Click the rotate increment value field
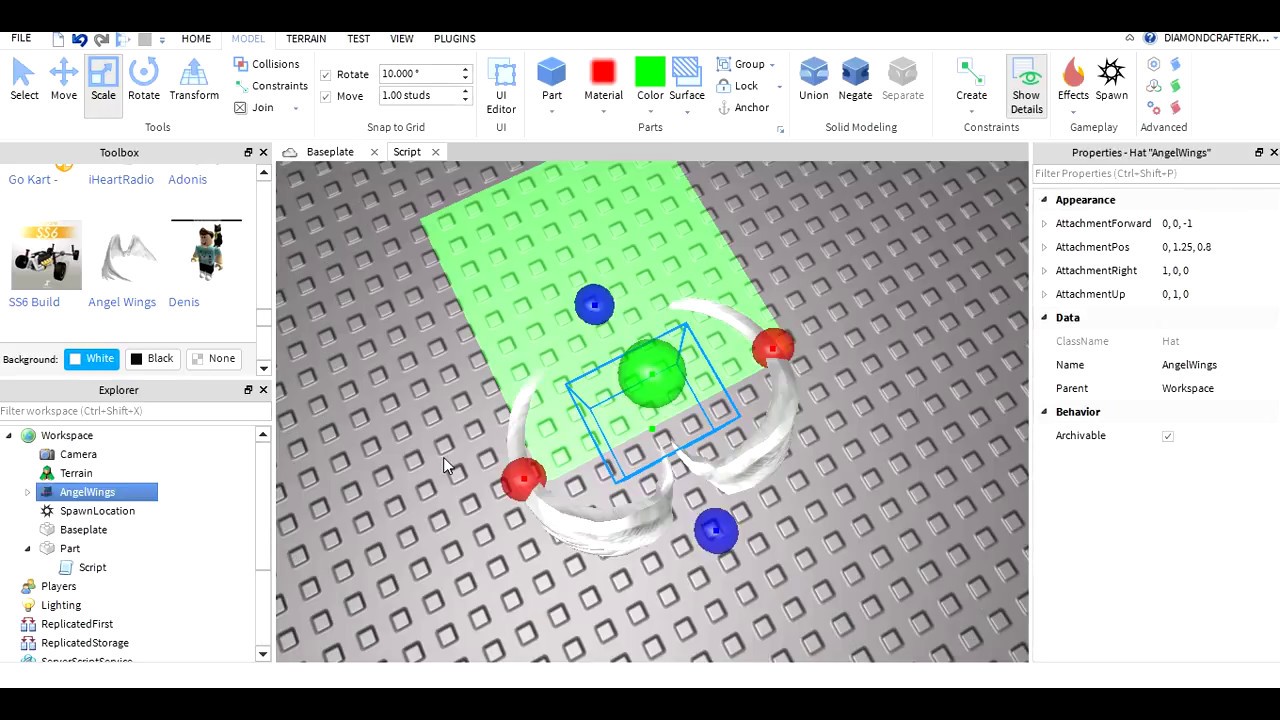 [419, 74]
